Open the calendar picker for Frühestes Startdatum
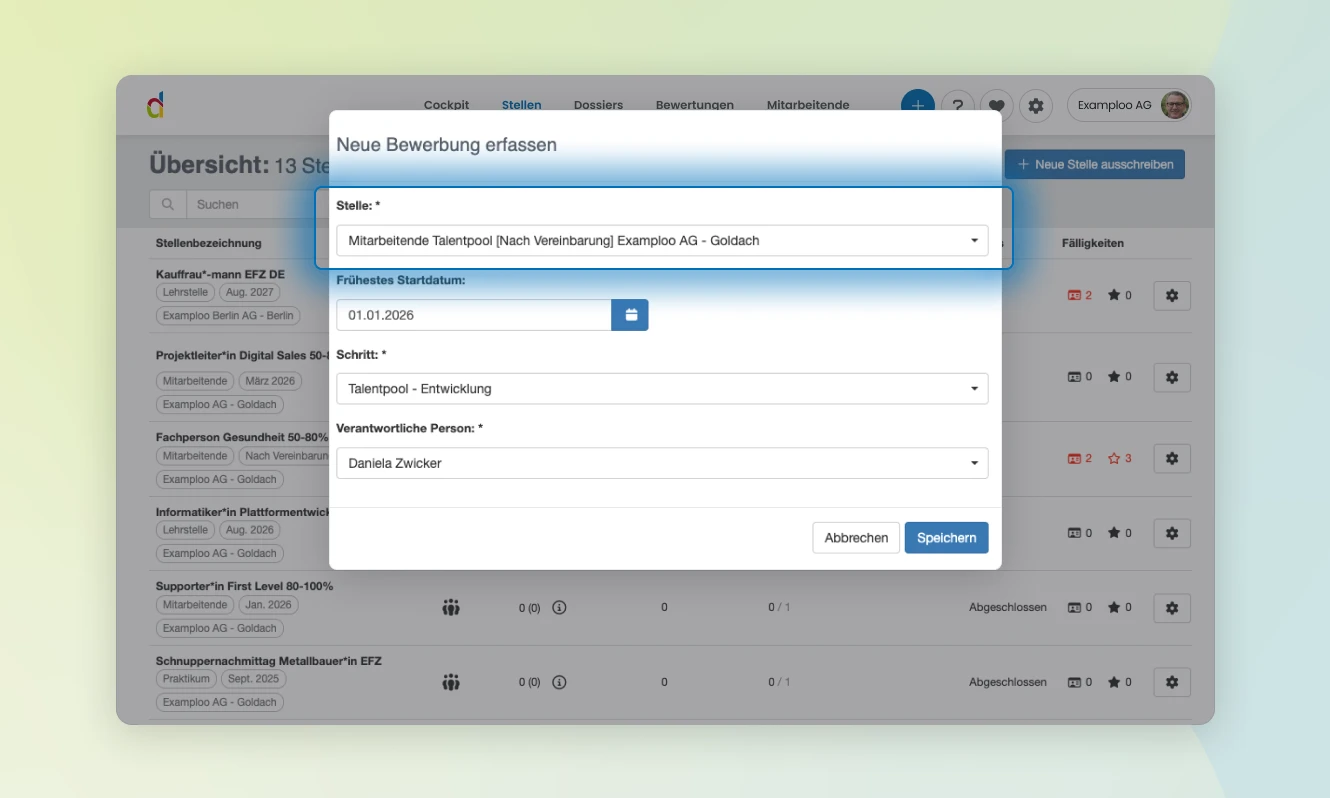Viewport: 1330px width, 798px height. [x=630, y=315]
